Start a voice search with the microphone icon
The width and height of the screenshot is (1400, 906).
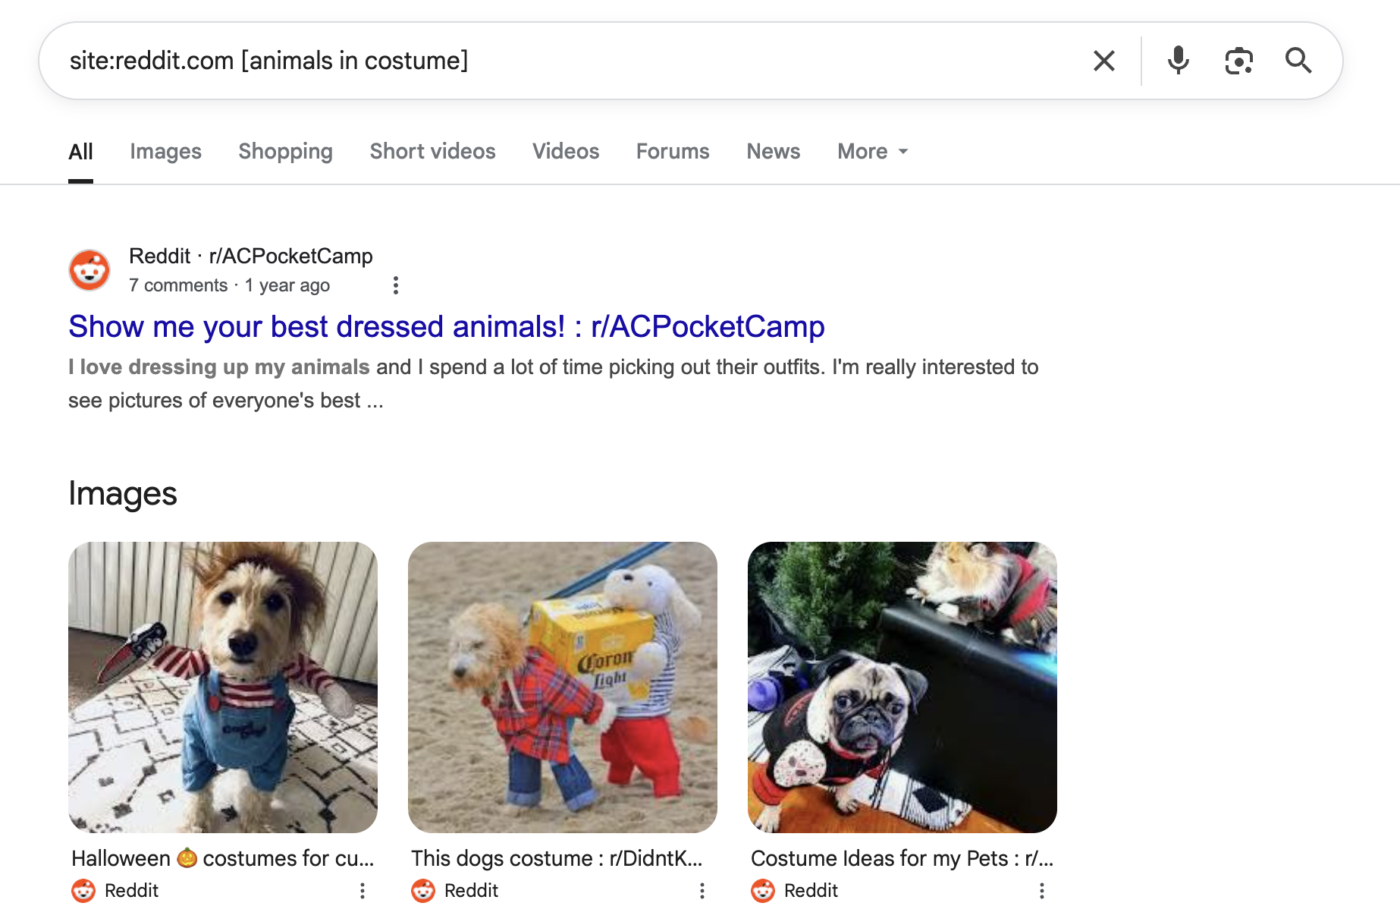point(1178,60)
